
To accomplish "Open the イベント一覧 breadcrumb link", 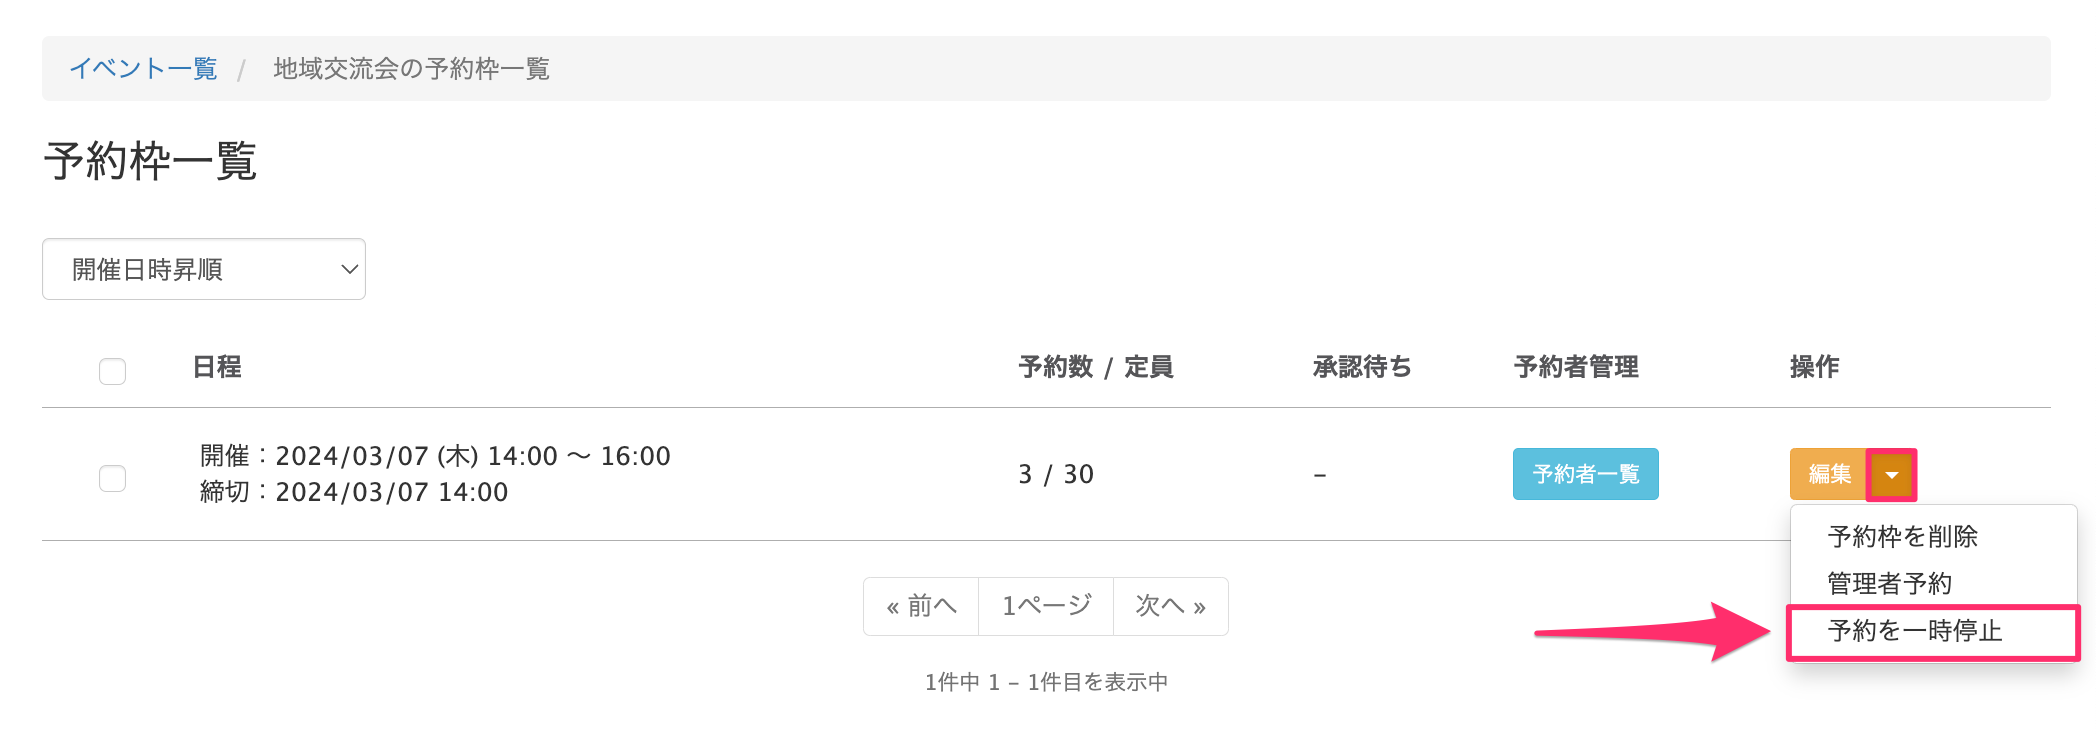I will pos(143,69).
